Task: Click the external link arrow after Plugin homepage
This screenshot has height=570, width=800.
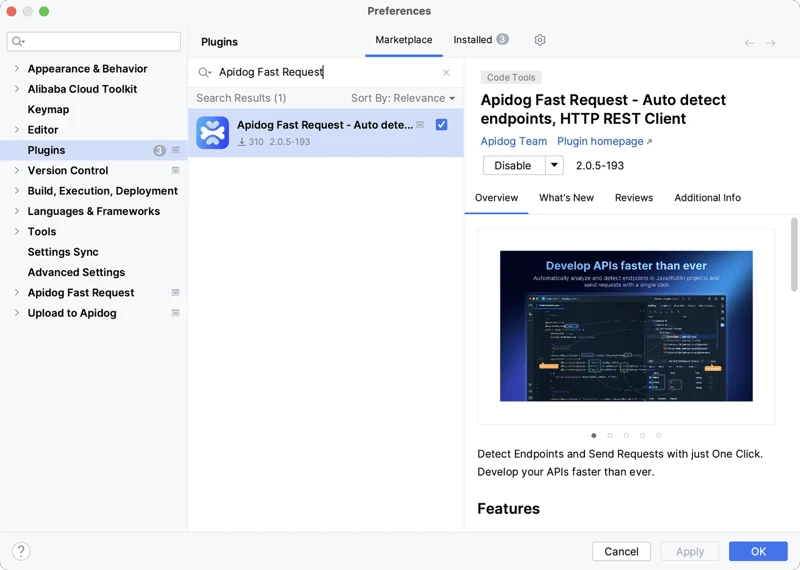Action: coord(649,142)
